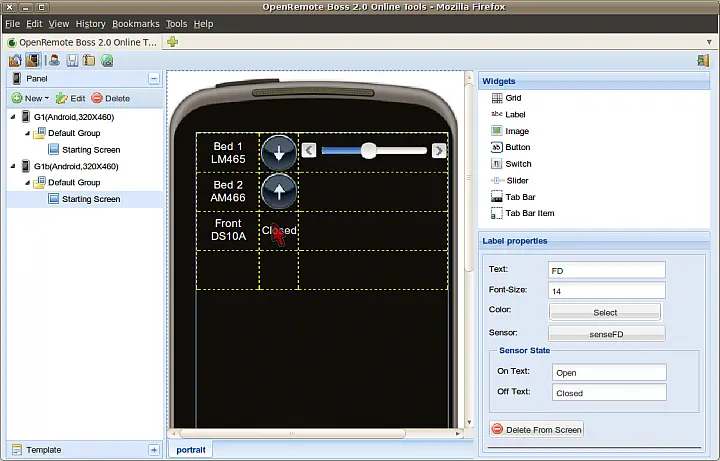720x461 pixels.
Task: Select the Slider widget
Action: [510, 180]
